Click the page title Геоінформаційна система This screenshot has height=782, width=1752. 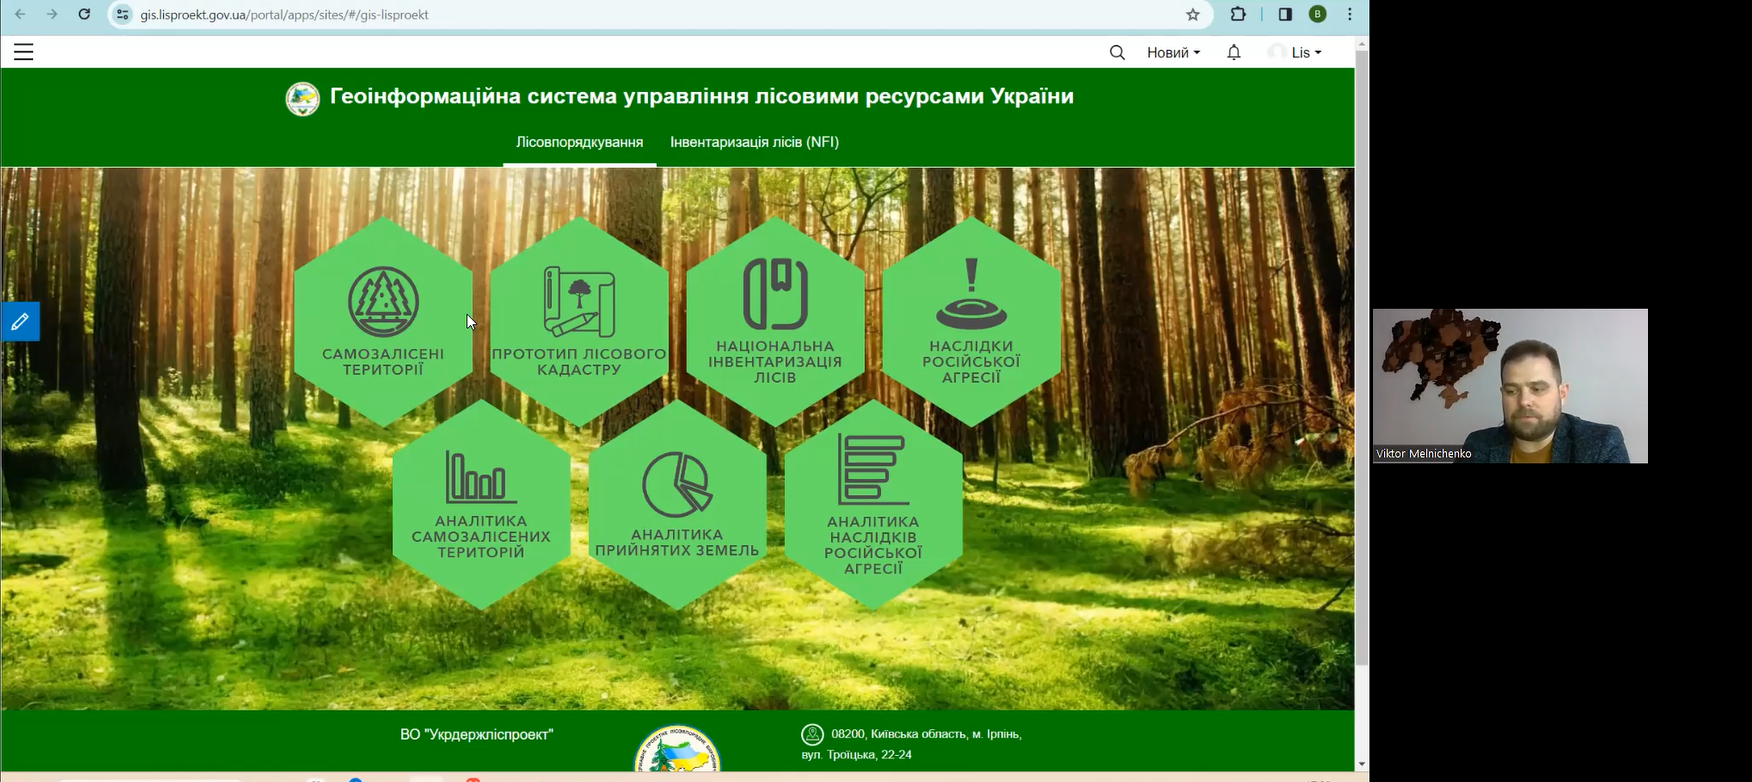(702, 97)
